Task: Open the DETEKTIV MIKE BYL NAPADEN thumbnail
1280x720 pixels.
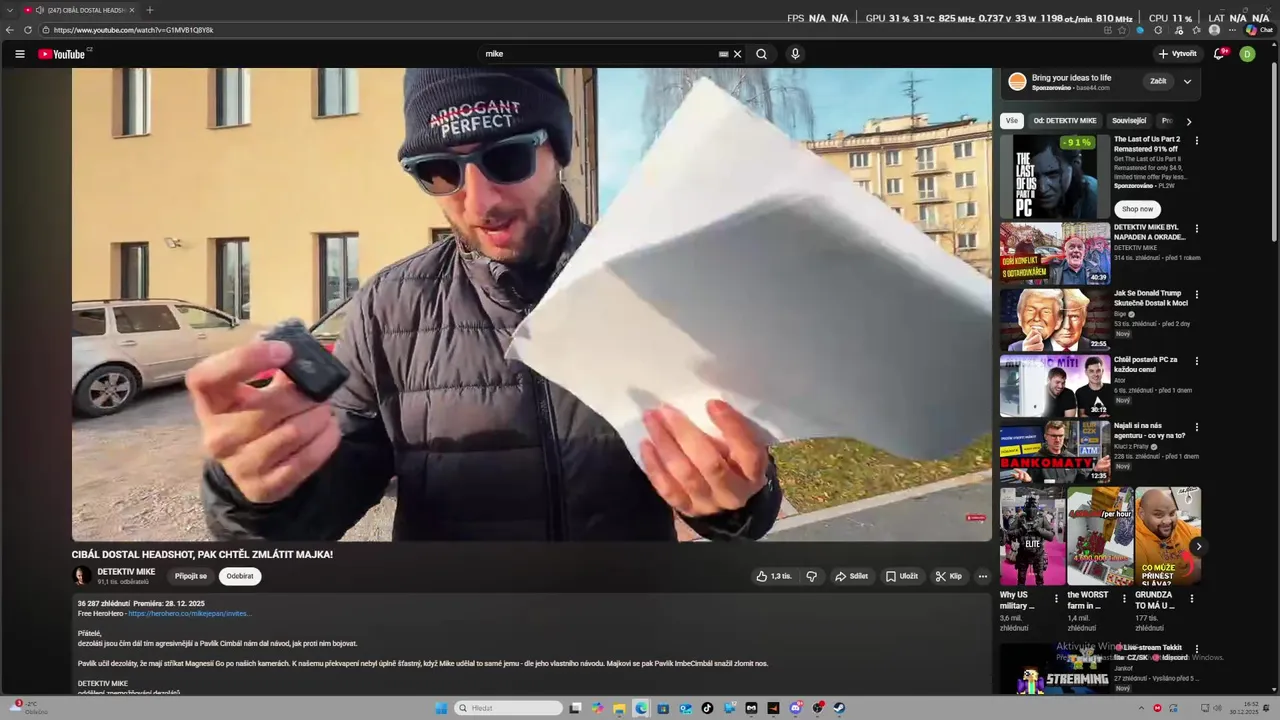Action: (x=1054, y=254)
